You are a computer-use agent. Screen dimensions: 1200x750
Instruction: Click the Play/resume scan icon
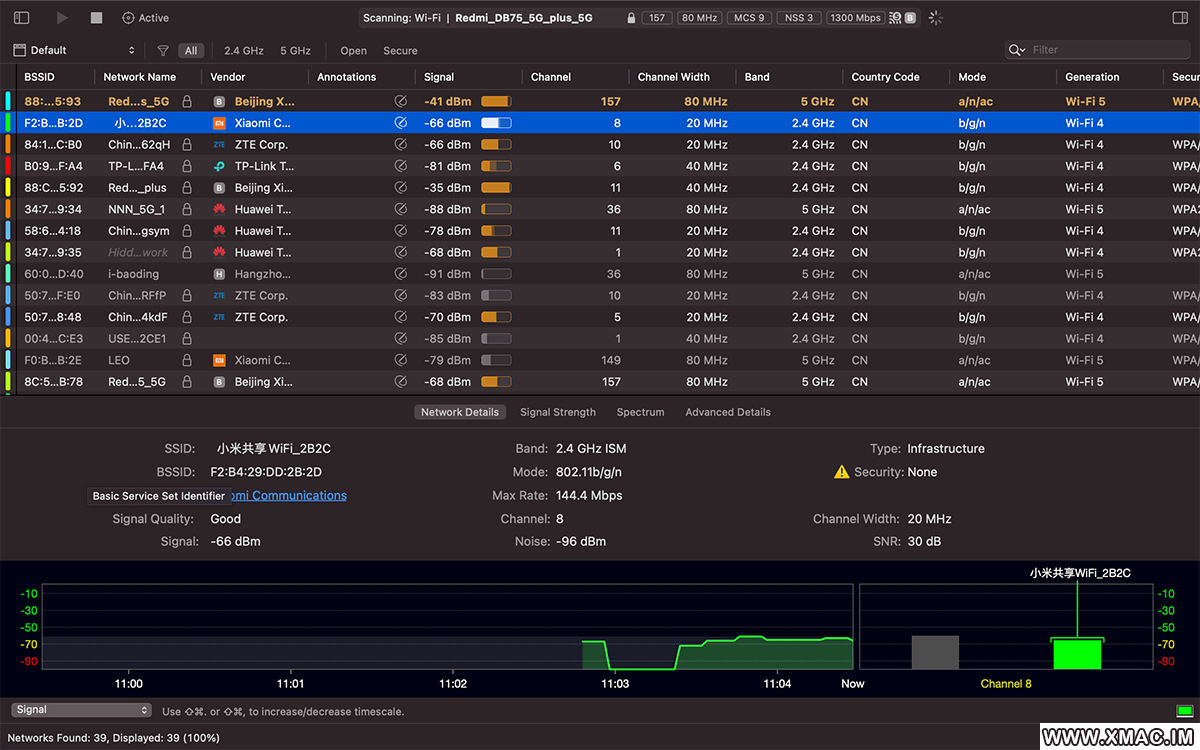click(x=63, y=18)
